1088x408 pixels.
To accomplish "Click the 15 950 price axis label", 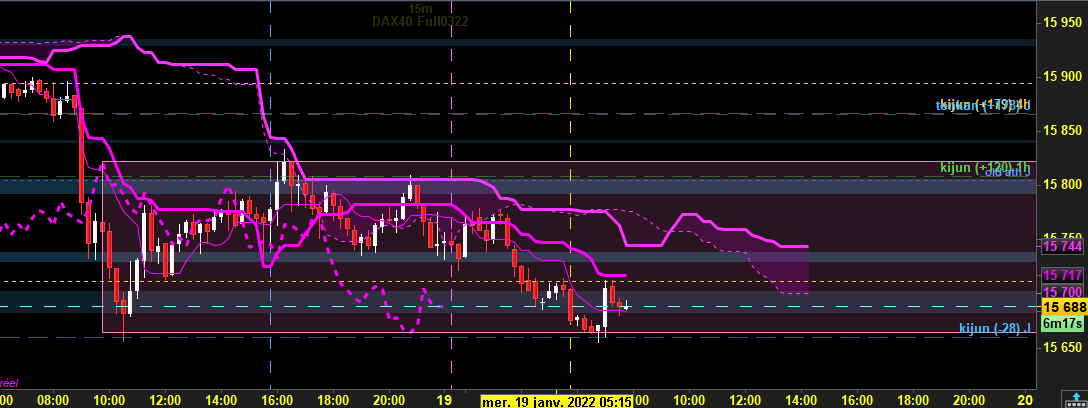I will pyautogui.click(x=1062, y=23).
